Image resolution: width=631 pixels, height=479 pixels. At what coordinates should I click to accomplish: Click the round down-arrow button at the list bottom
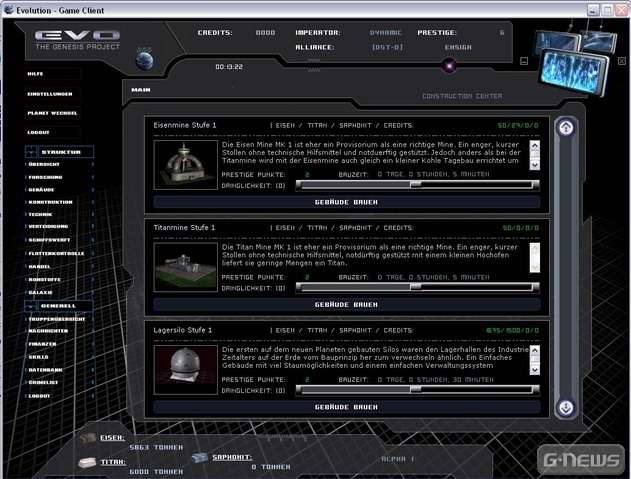(x=566, y=408)
